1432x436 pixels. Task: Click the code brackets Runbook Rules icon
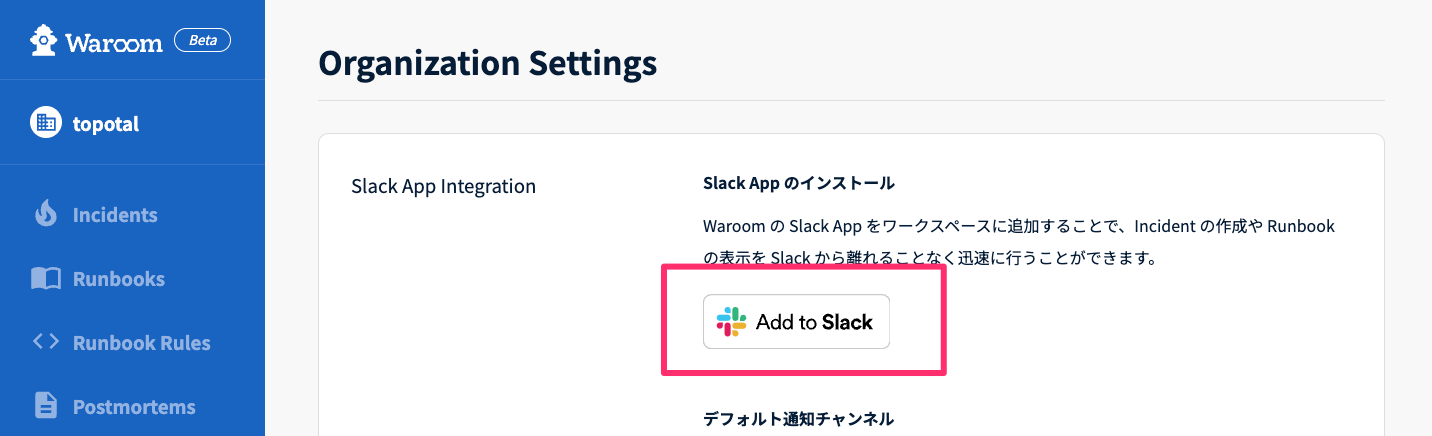(45, 342)
